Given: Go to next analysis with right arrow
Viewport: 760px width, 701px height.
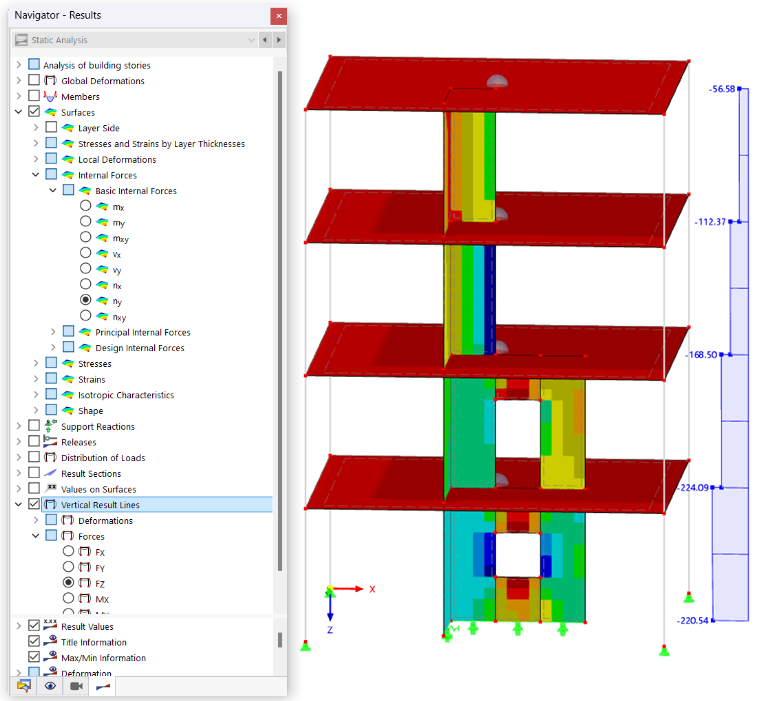Looking at the screenshot, I should click(279, 40).
